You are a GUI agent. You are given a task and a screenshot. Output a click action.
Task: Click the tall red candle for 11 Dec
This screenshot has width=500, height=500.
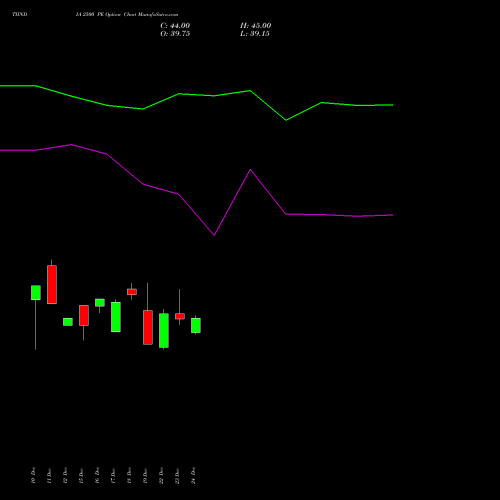(x=52, y=285)
